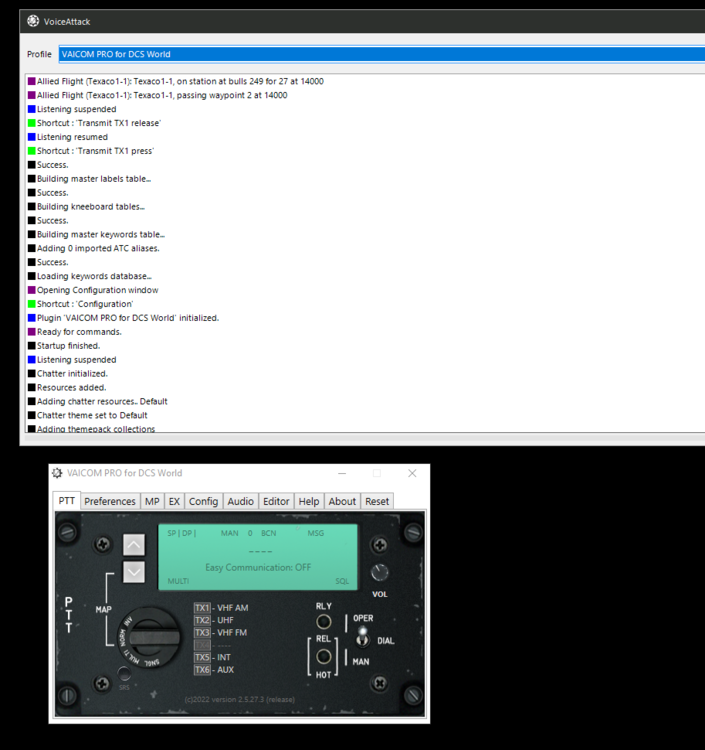Open the Profile dropdown in VoiceAttack
This screenshot has width=705, height=750.
click(x=382, y=54)
